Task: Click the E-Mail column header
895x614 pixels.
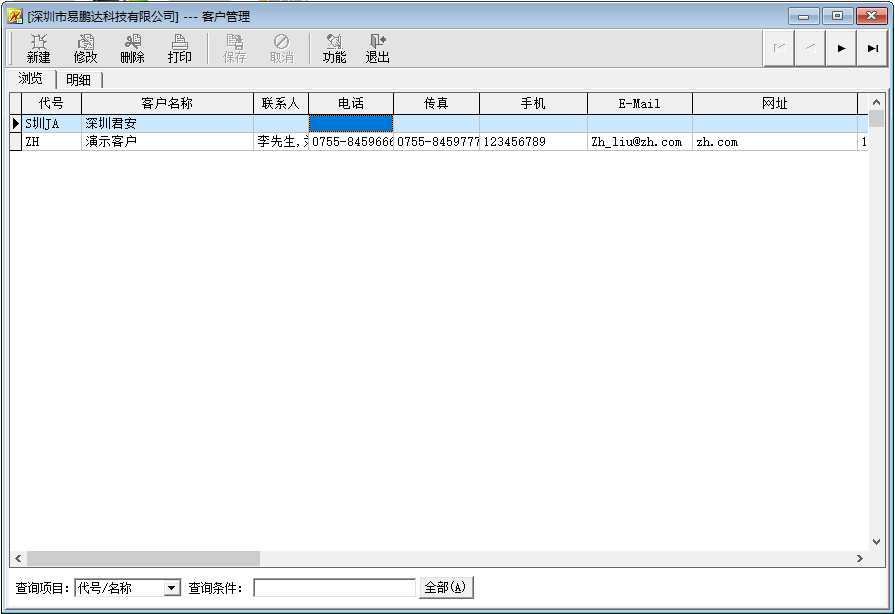Action: pyautogui.click(x=639, y=103)
